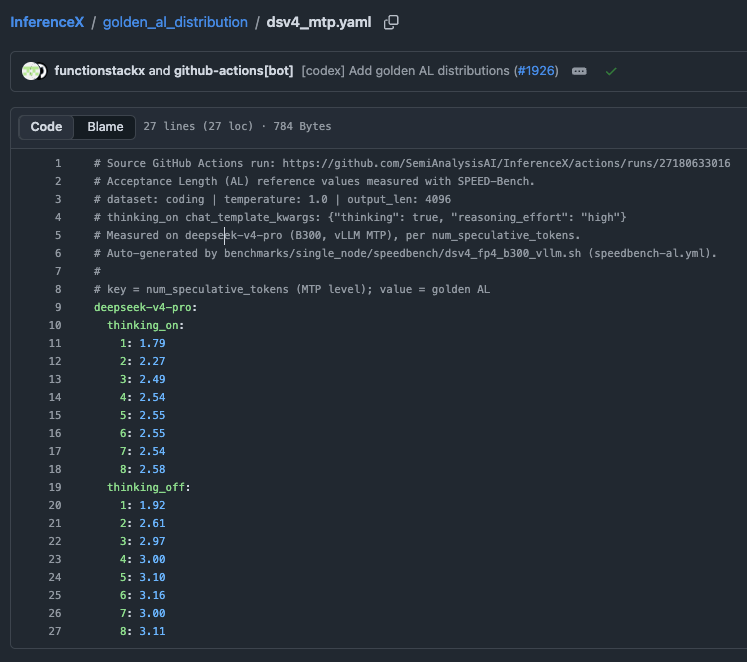Switch to the Blame tab
Screen dimensions: 747x662
click(x=105, y=127)
